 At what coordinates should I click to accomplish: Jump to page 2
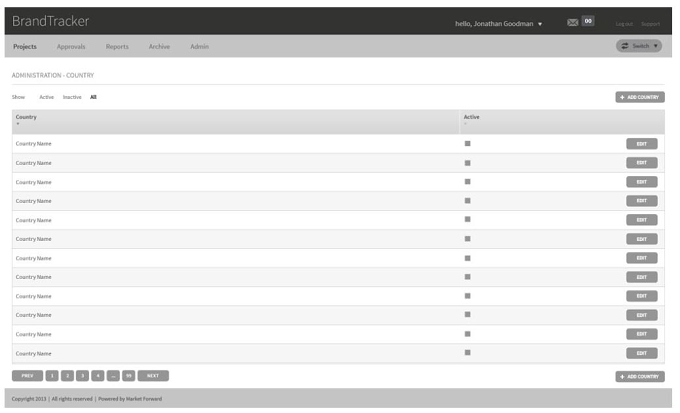tap(67, 376)
